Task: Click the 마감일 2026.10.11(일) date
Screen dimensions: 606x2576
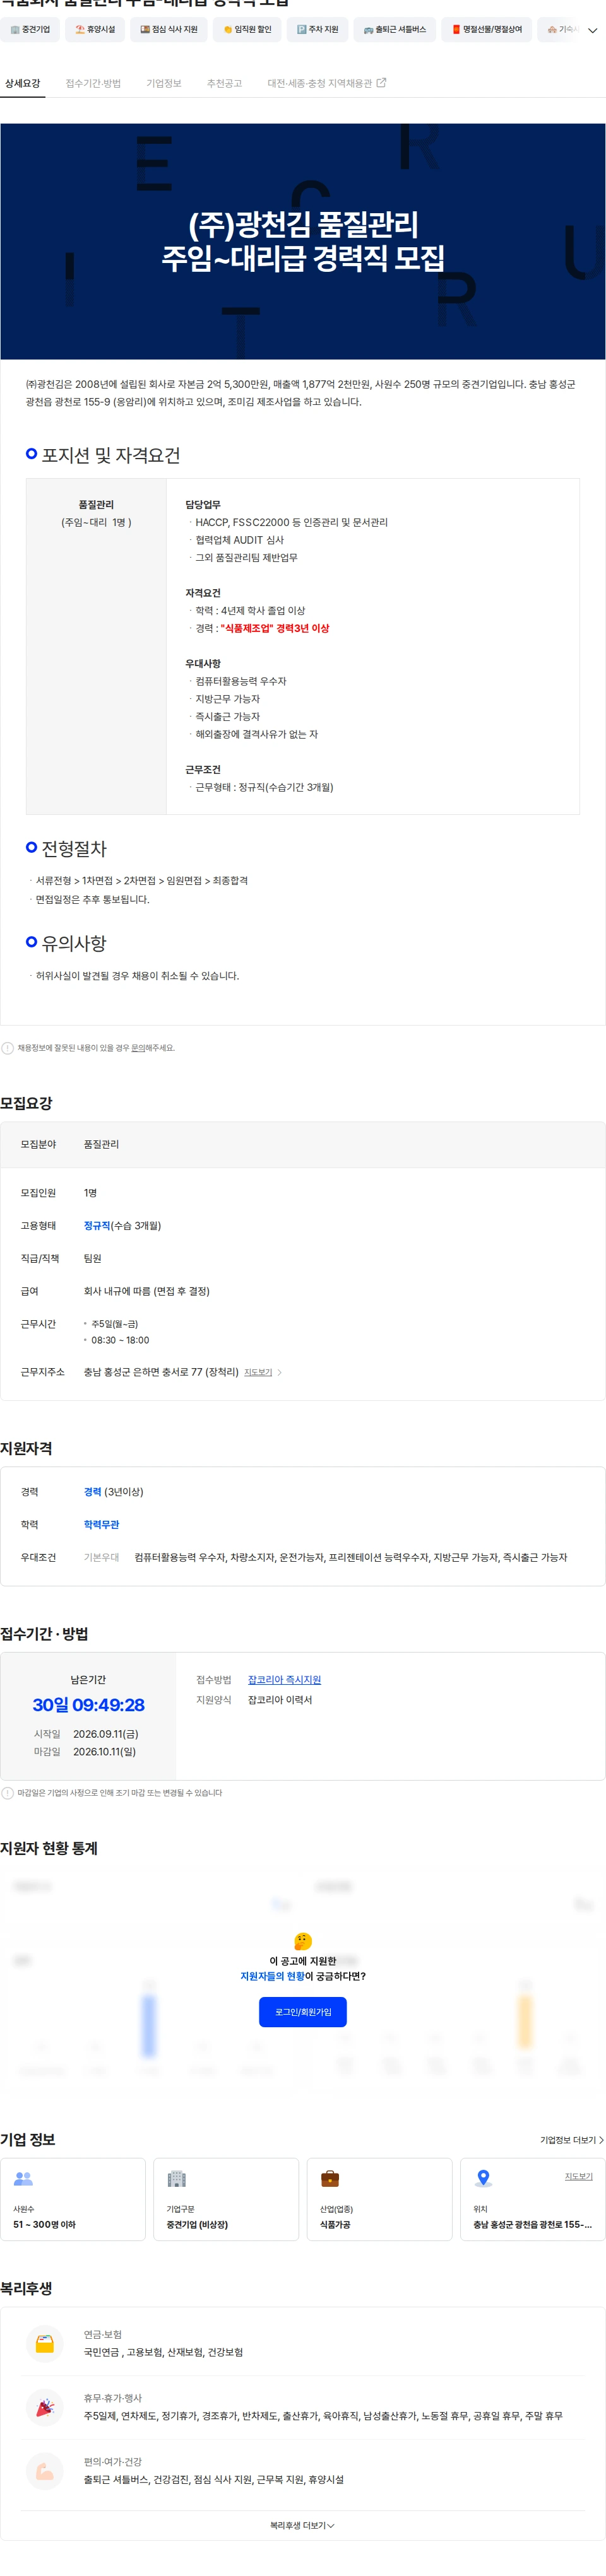Action: (104, 1751)
